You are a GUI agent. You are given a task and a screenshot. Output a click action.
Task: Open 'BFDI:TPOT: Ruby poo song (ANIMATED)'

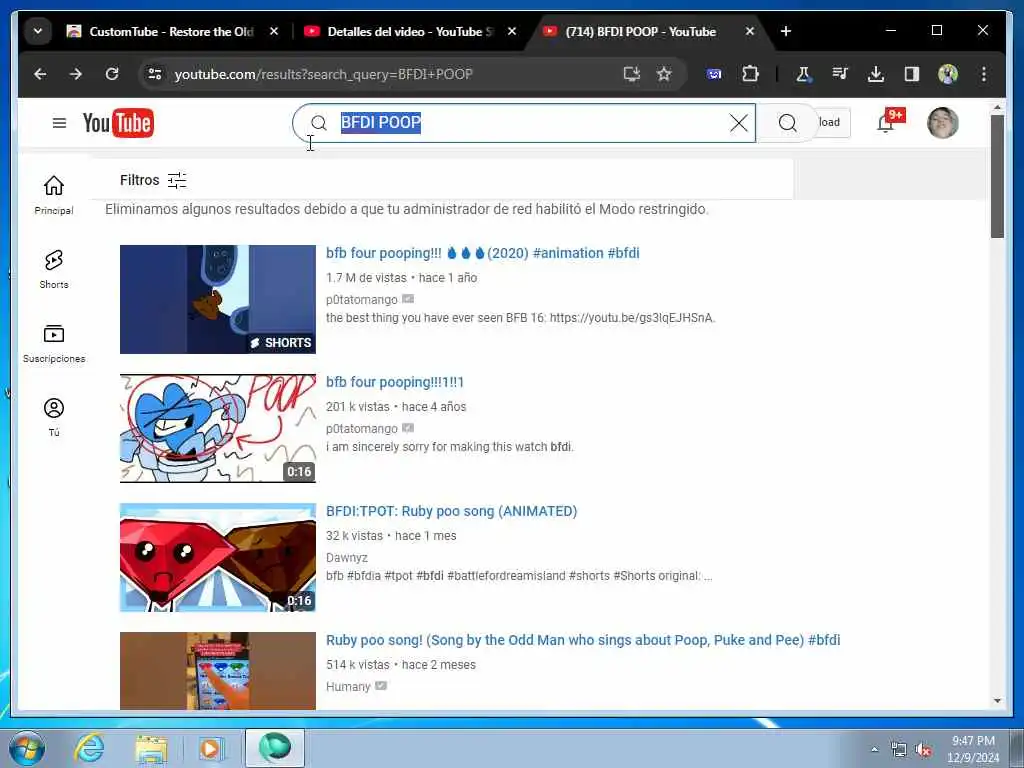pyautogui.click(x=451, y=511)
